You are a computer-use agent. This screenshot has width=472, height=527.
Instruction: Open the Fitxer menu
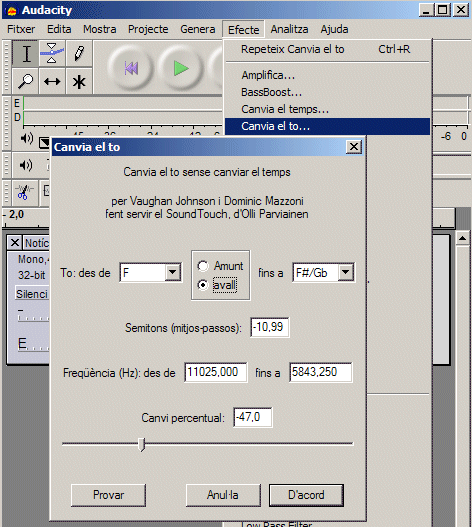tap(21, 29)
